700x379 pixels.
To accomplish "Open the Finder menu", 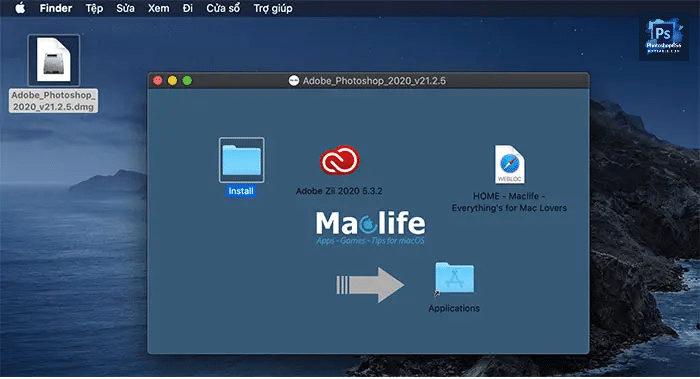I will click(56, 8).
